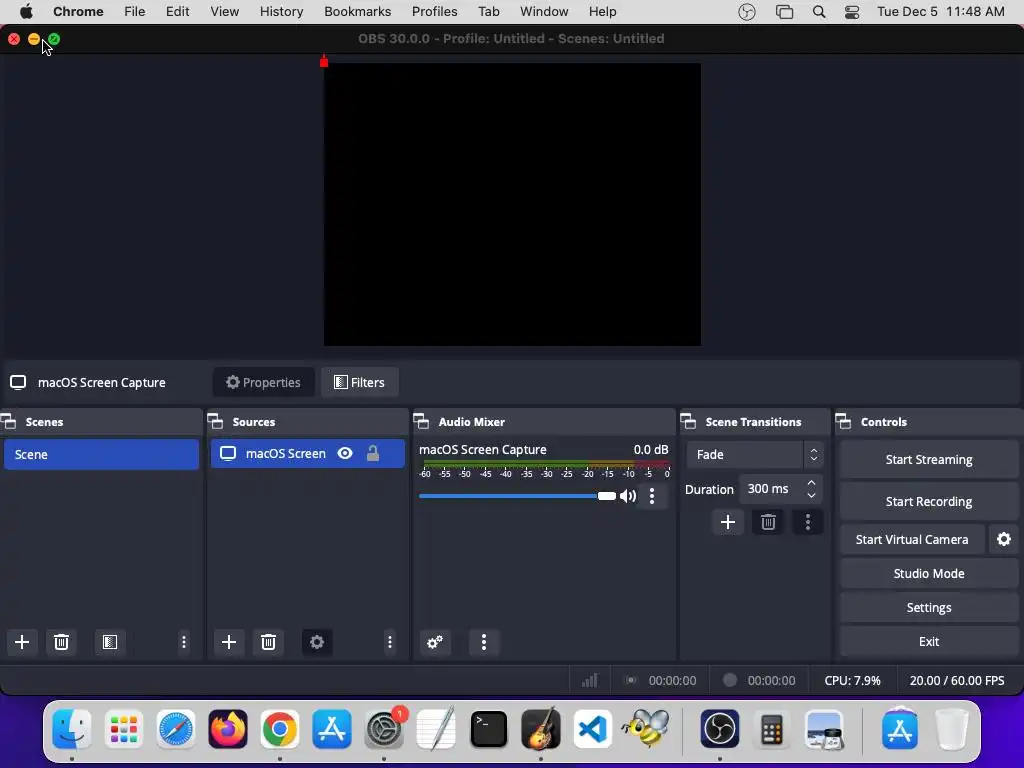Click the black preview canvas
The width and height of the screenshot is (1024, 768).
[513, 204]
